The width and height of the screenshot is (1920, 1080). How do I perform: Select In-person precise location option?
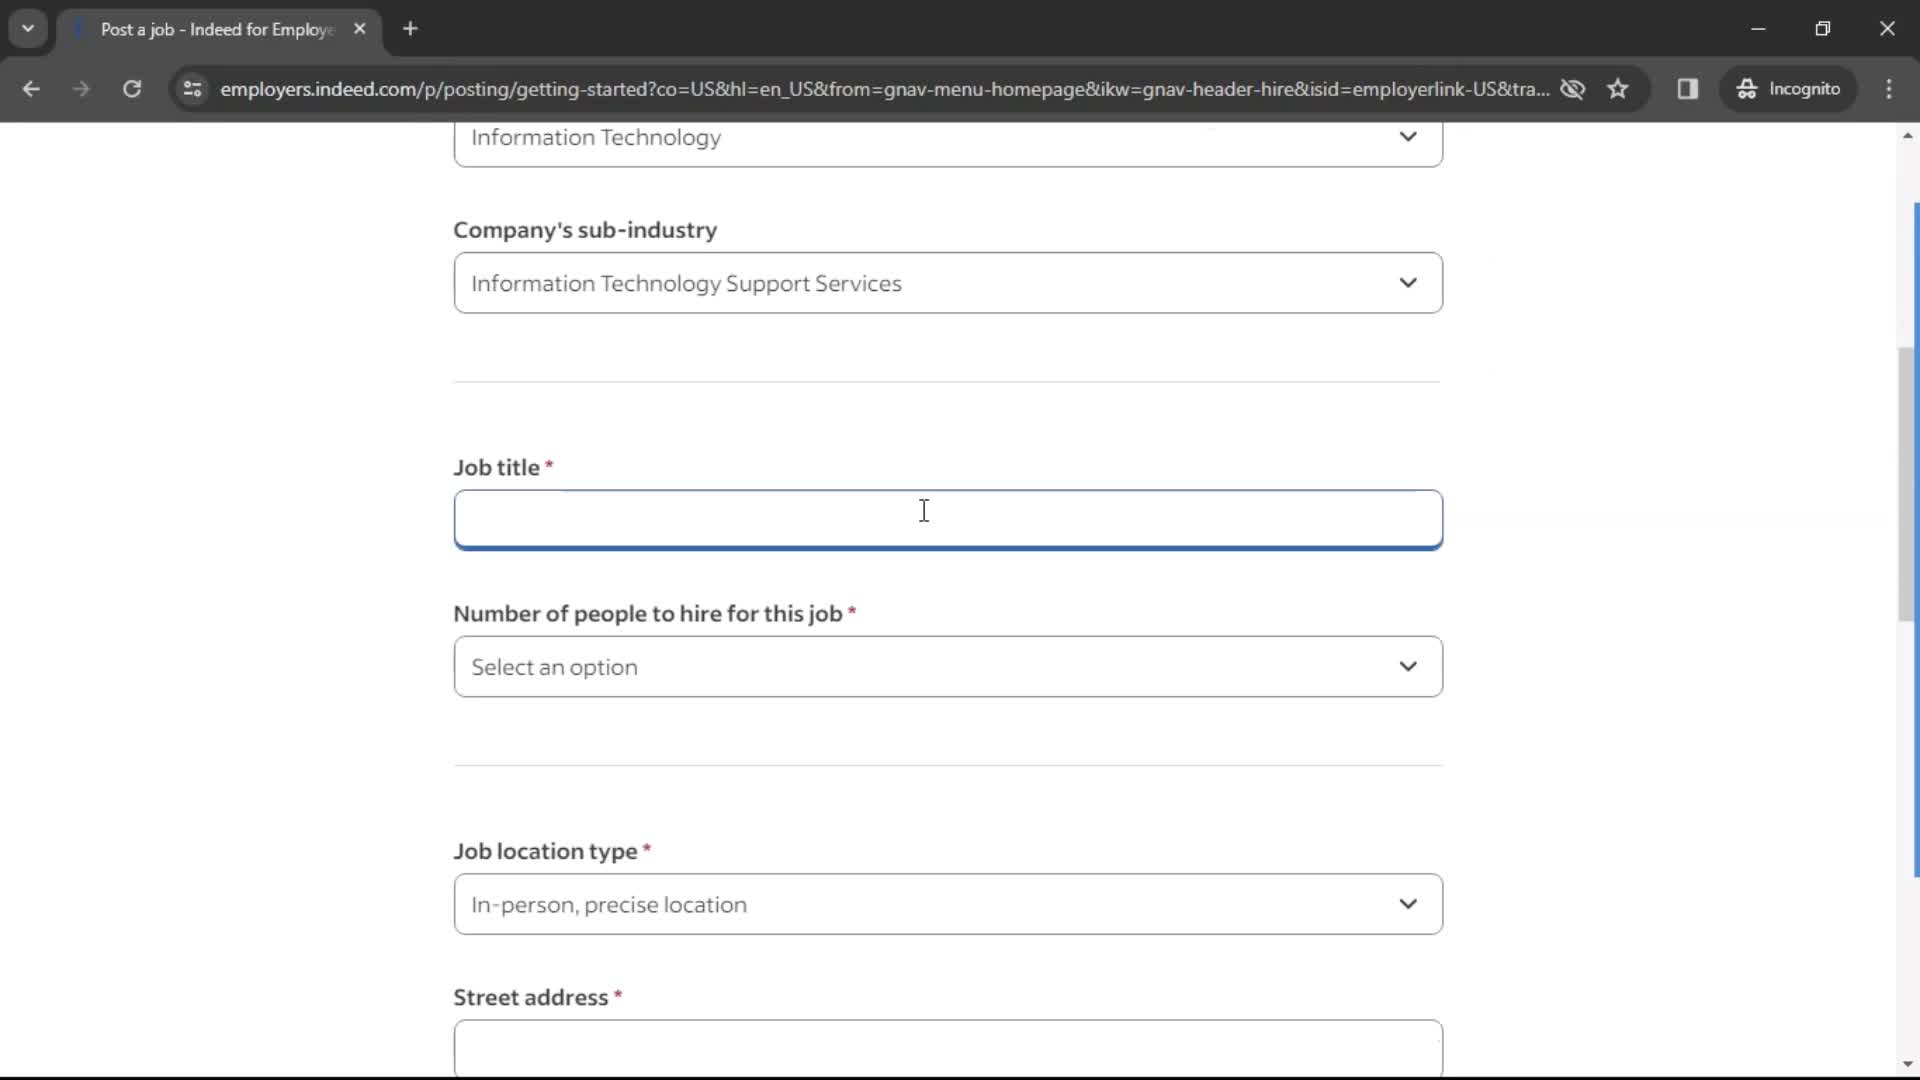point(947,903)
